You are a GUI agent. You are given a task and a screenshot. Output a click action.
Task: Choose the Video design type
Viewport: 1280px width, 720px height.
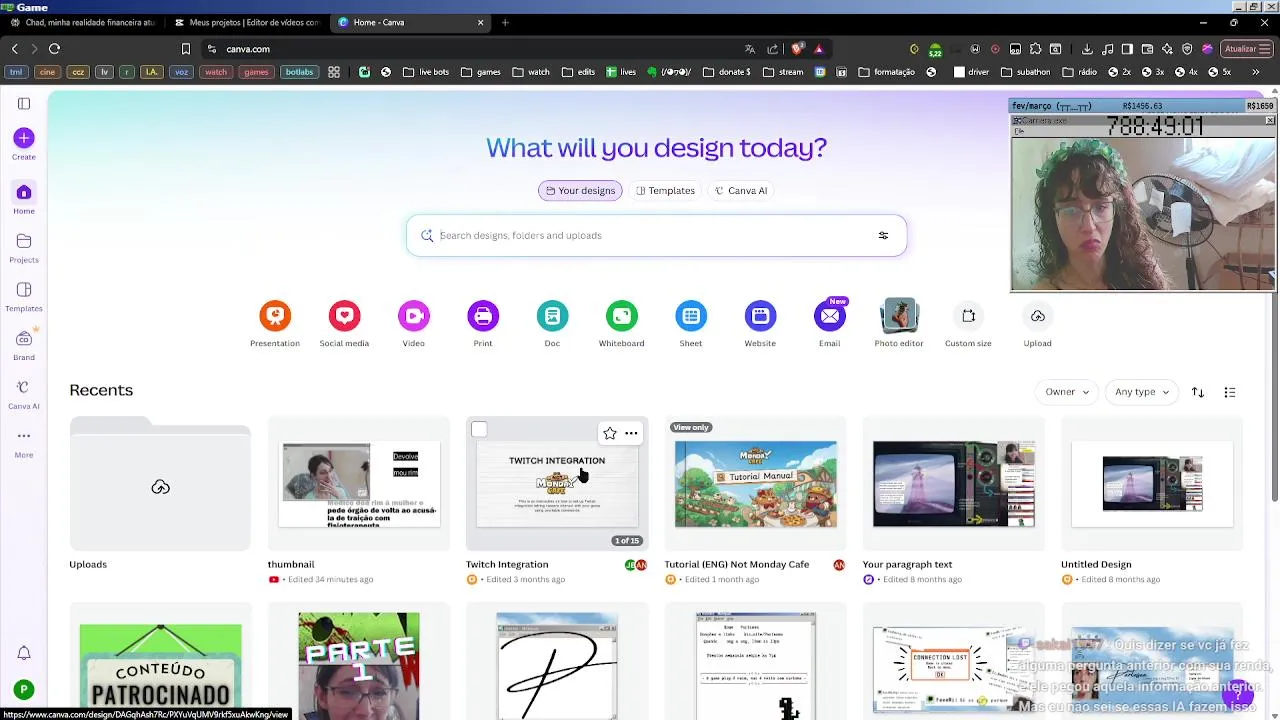(x=413, y=325)
